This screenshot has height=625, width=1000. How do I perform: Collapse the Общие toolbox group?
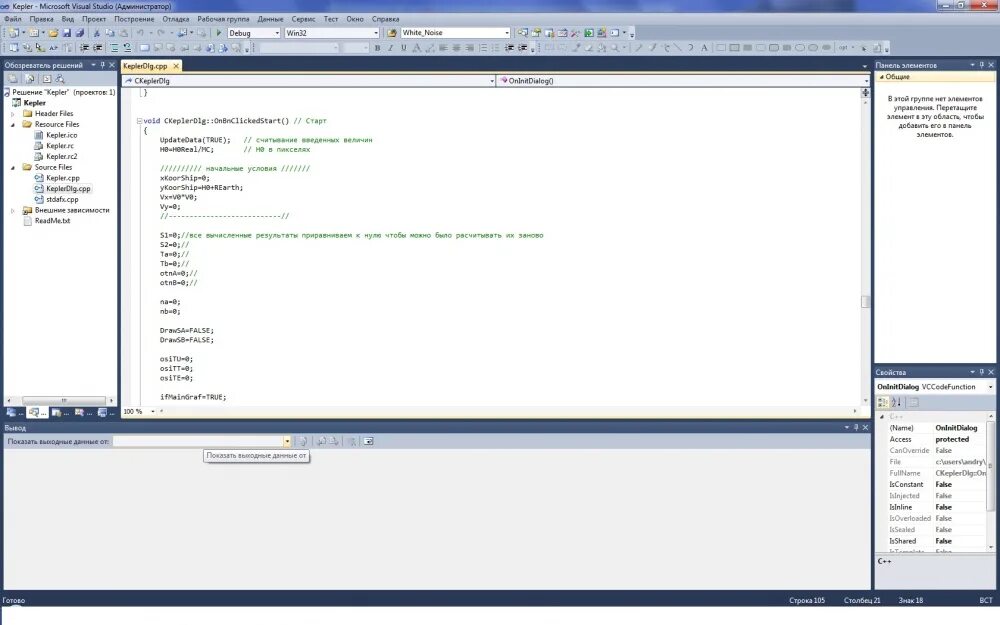coord(882,77)
